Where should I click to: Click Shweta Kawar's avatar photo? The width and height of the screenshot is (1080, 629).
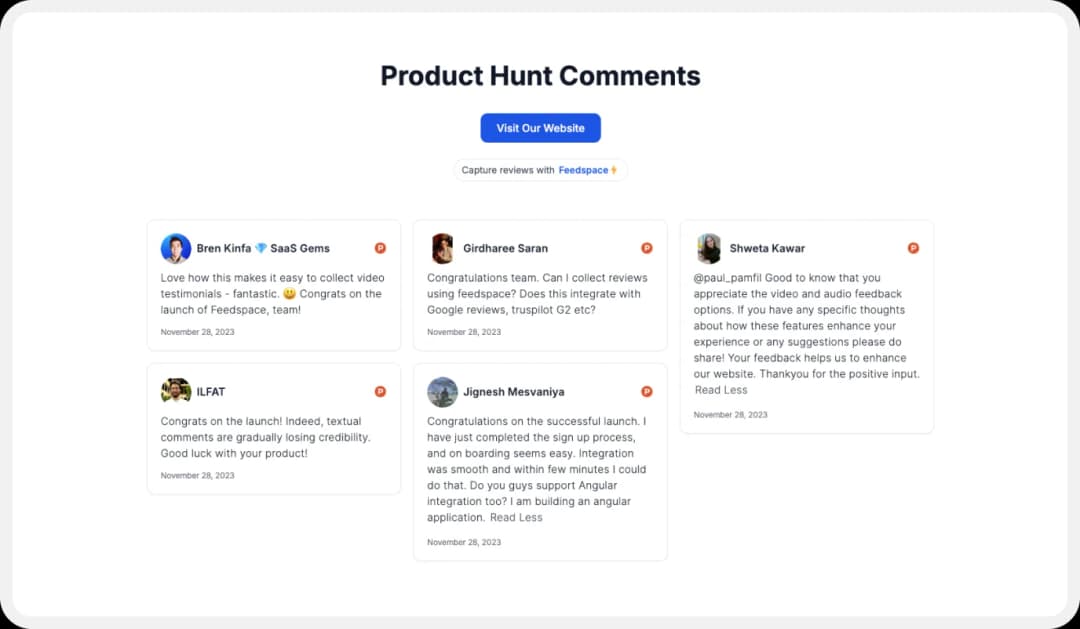pos(709,247)
